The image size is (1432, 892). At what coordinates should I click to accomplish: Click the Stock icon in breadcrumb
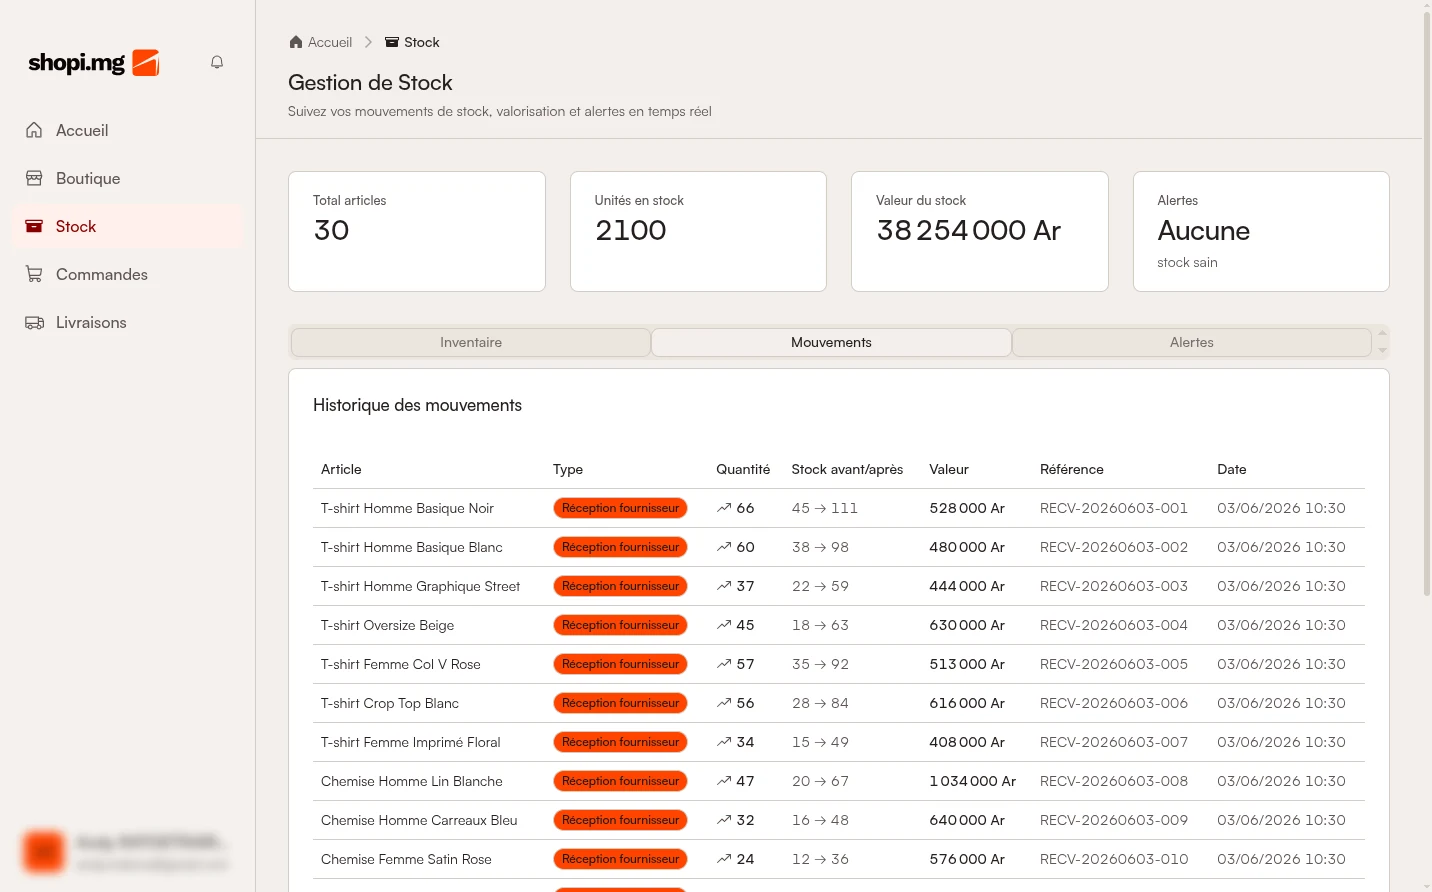pos(392,42)
